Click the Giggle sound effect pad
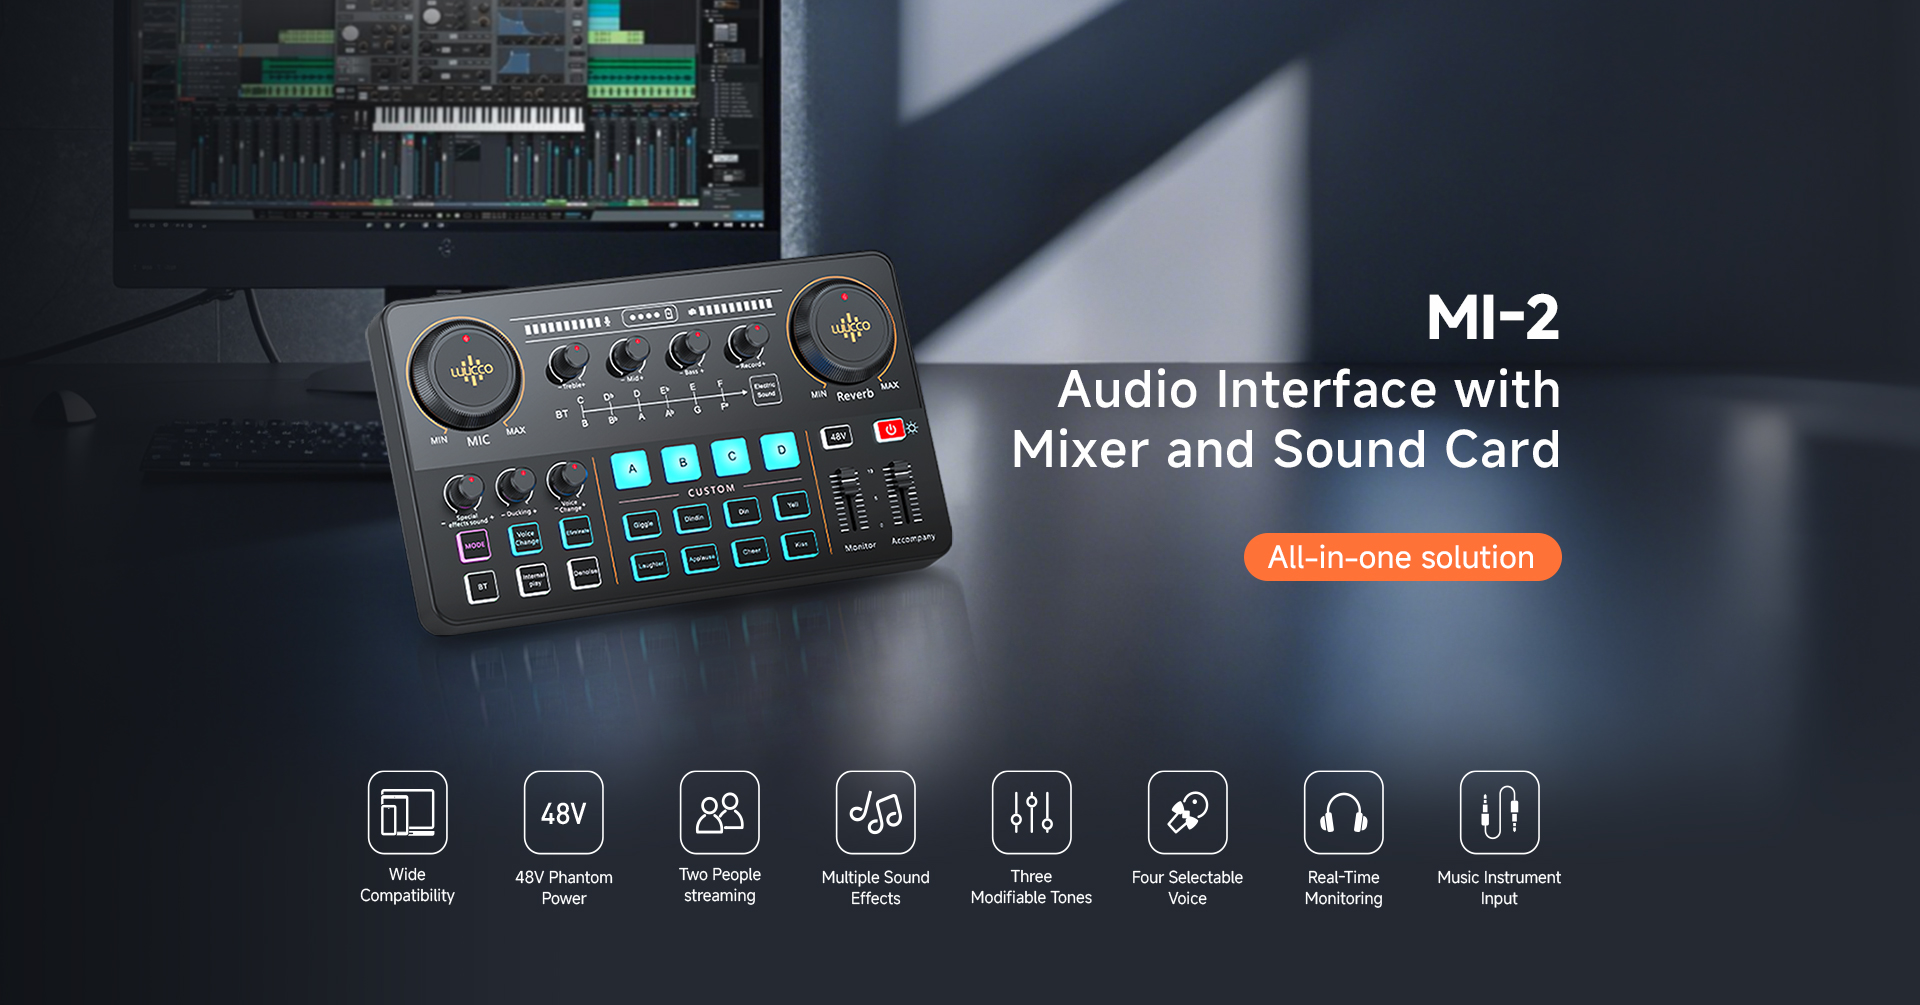Screen dimensions: 1920x1005 click(x=642, y=524)
